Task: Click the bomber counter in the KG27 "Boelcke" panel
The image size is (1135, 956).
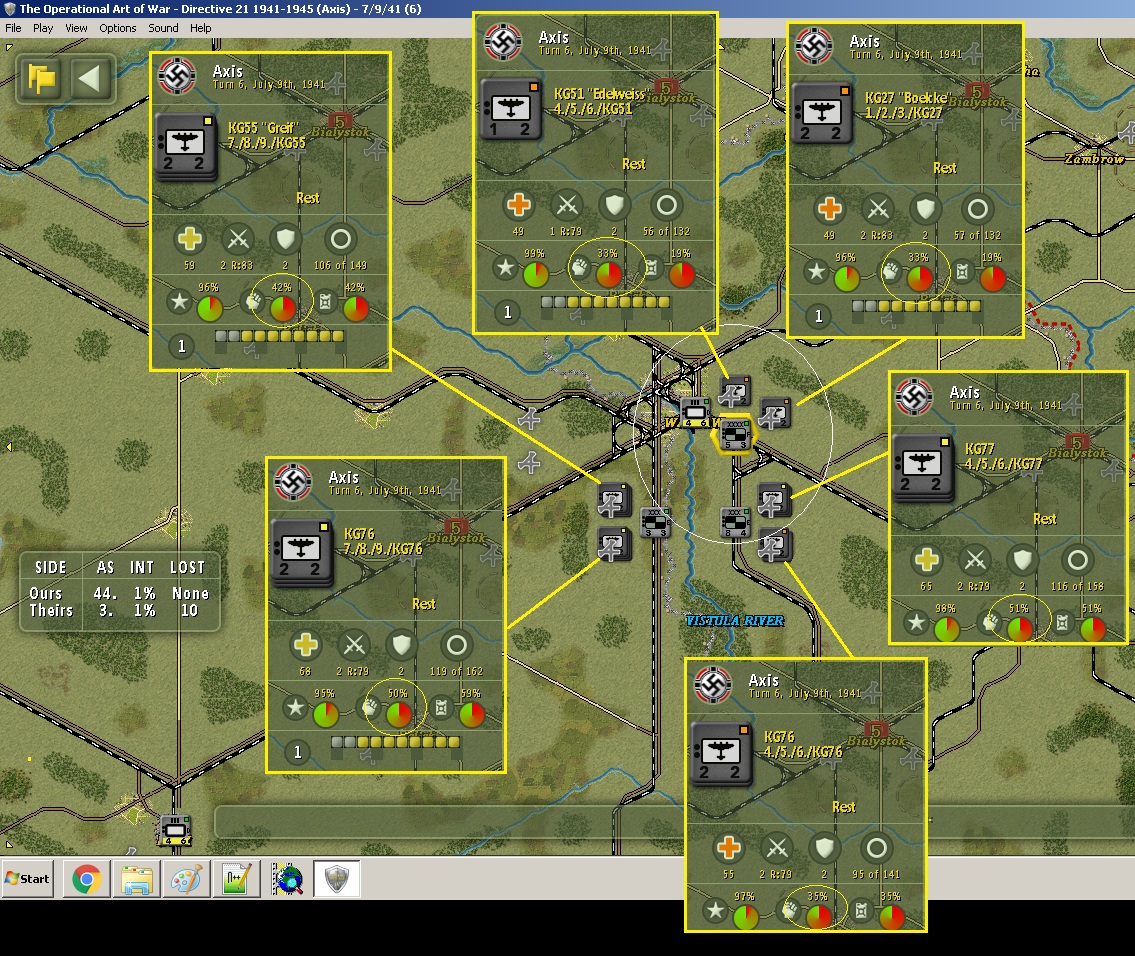Action: 822,113
